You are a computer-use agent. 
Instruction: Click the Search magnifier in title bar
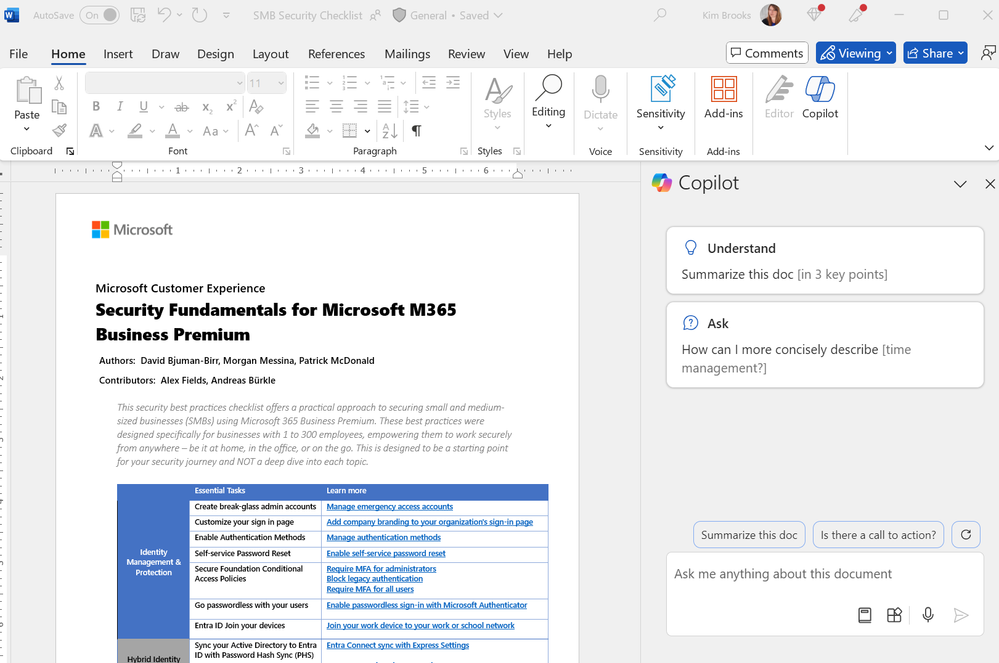660,15
